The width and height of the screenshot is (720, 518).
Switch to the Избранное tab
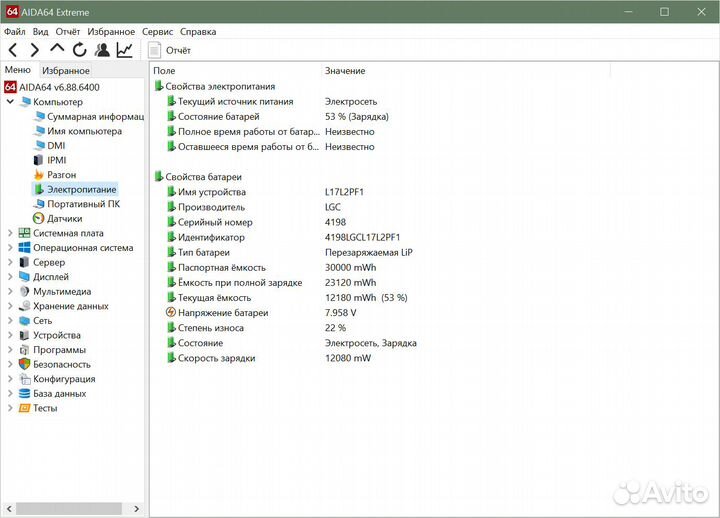(x=66, y=70)
